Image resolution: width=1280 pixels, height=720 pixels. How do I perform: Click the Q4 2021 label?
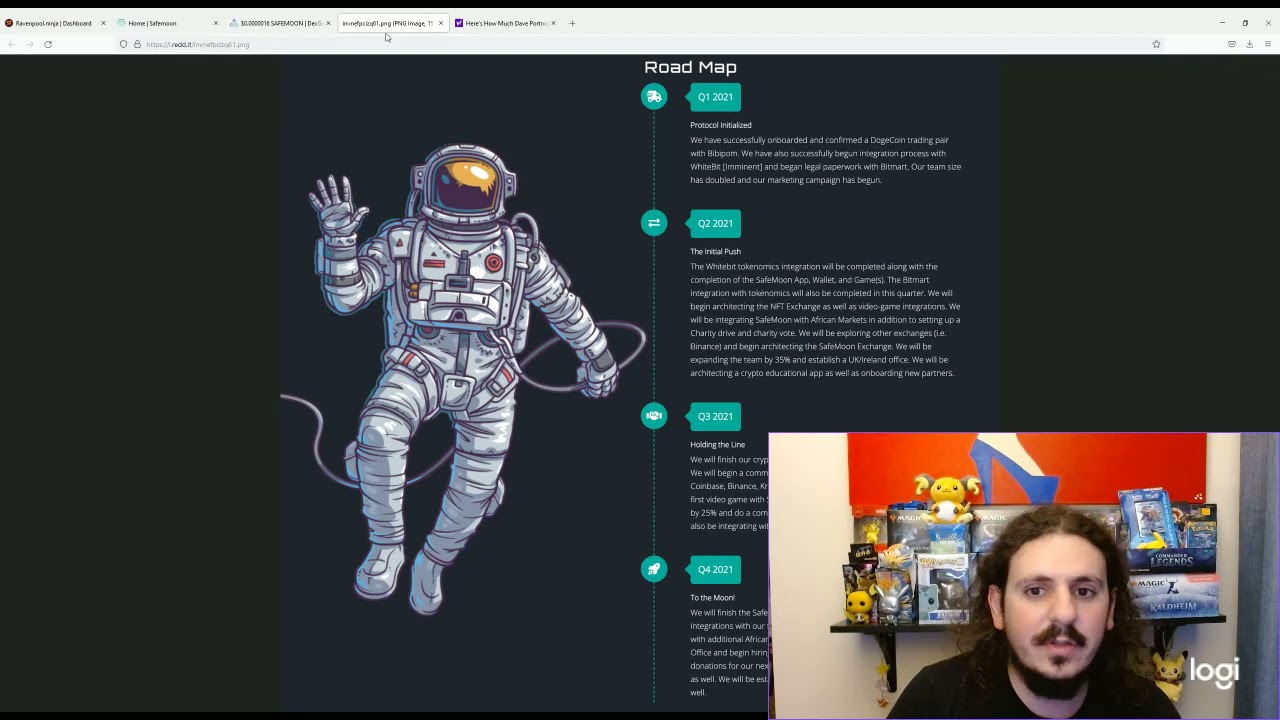click(715, 569)
